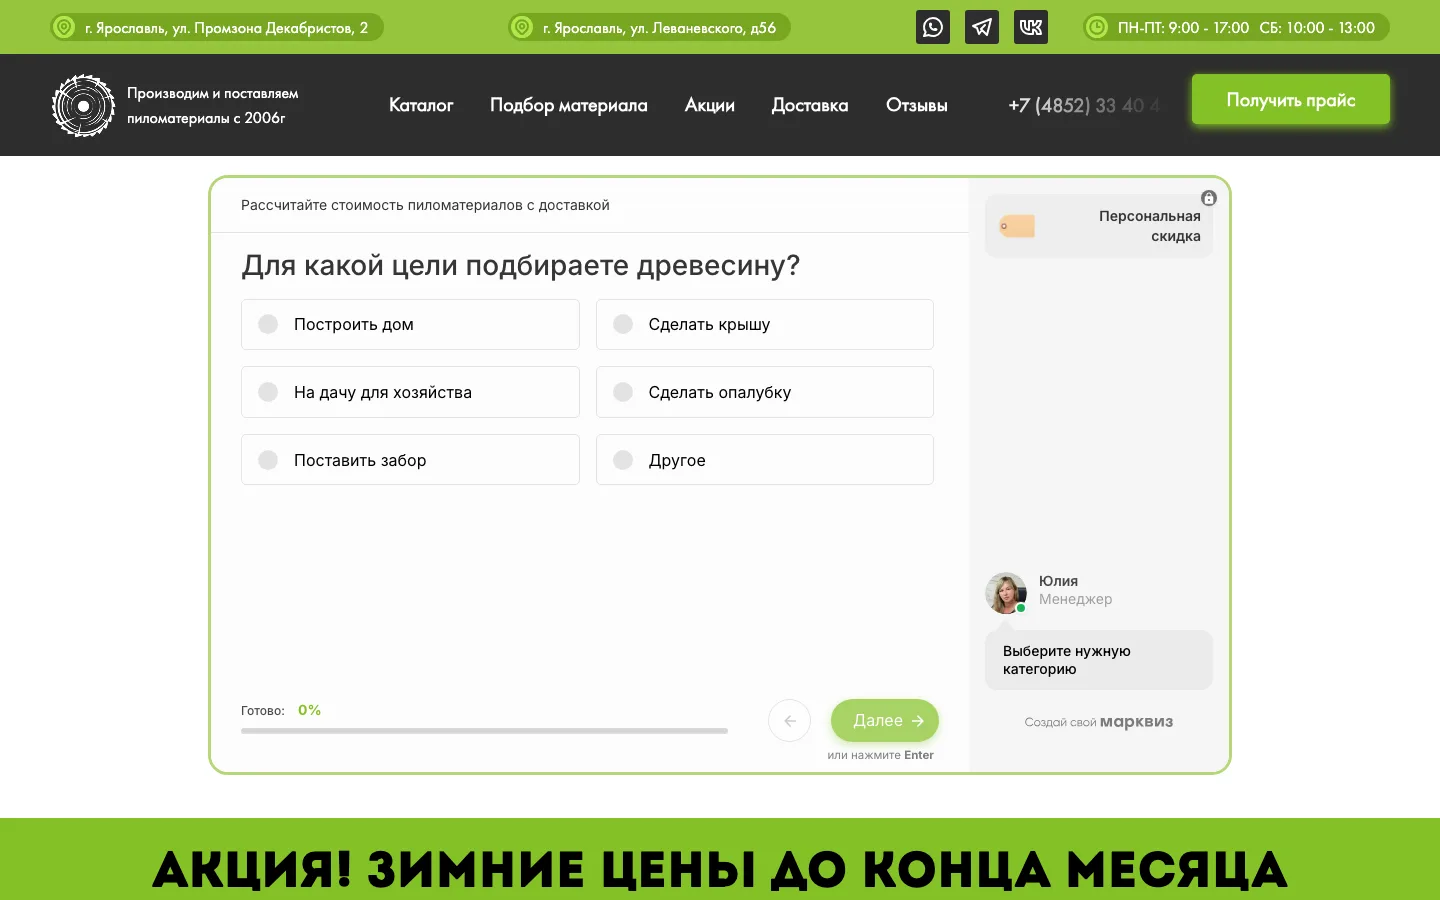Viewport: 1440px width, 900px height.
Task: Click the "Производим и поставляем пиломатериалы" tagline
Action: 213,105
